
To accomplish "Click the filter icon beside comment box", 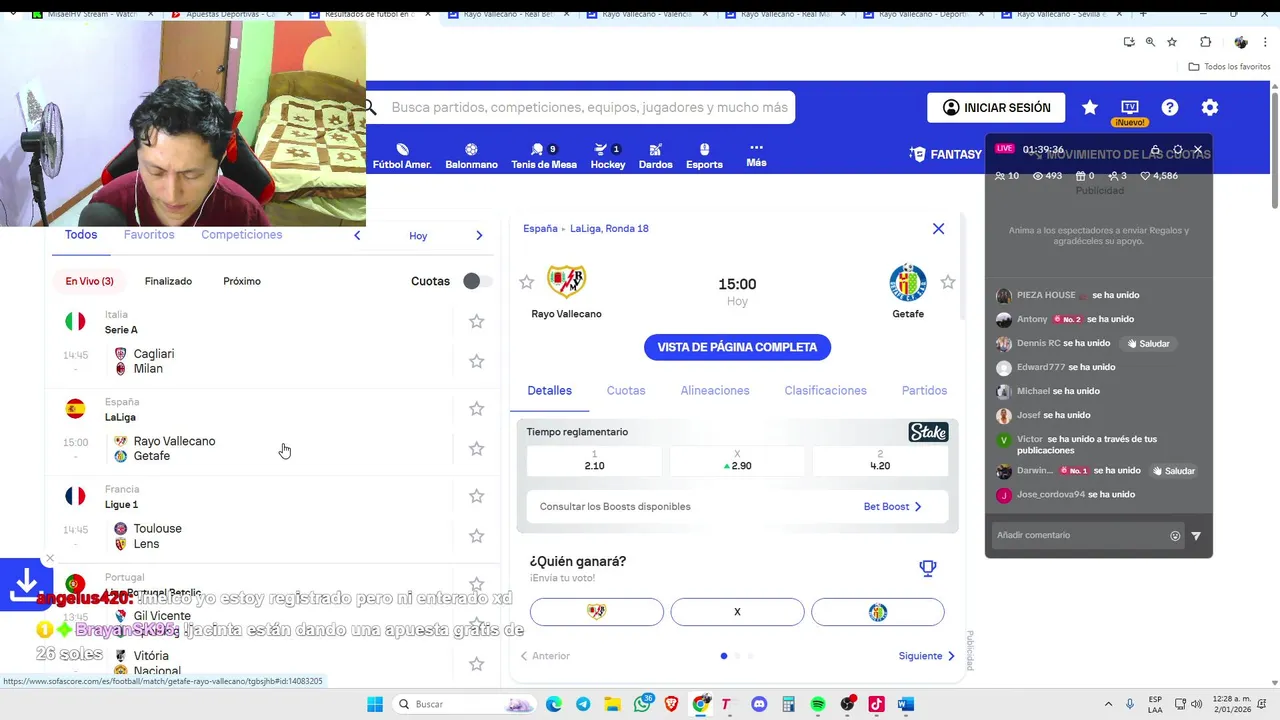I will tap(1196, 536).
